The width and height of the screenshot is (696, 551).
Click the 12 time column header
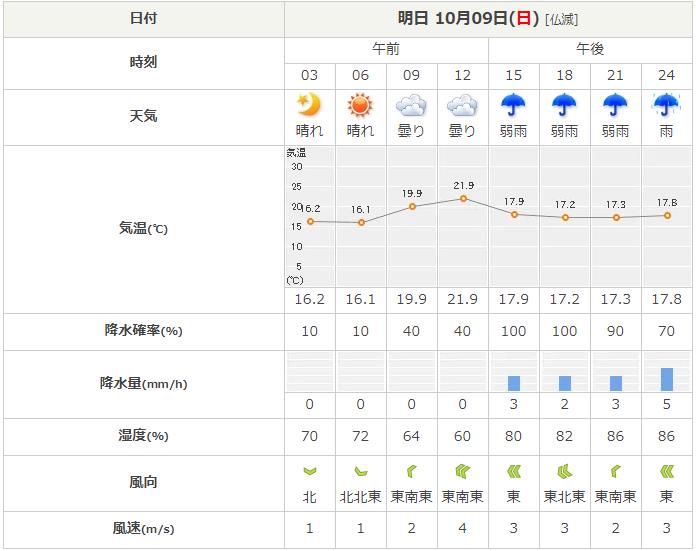click(462, 75)
